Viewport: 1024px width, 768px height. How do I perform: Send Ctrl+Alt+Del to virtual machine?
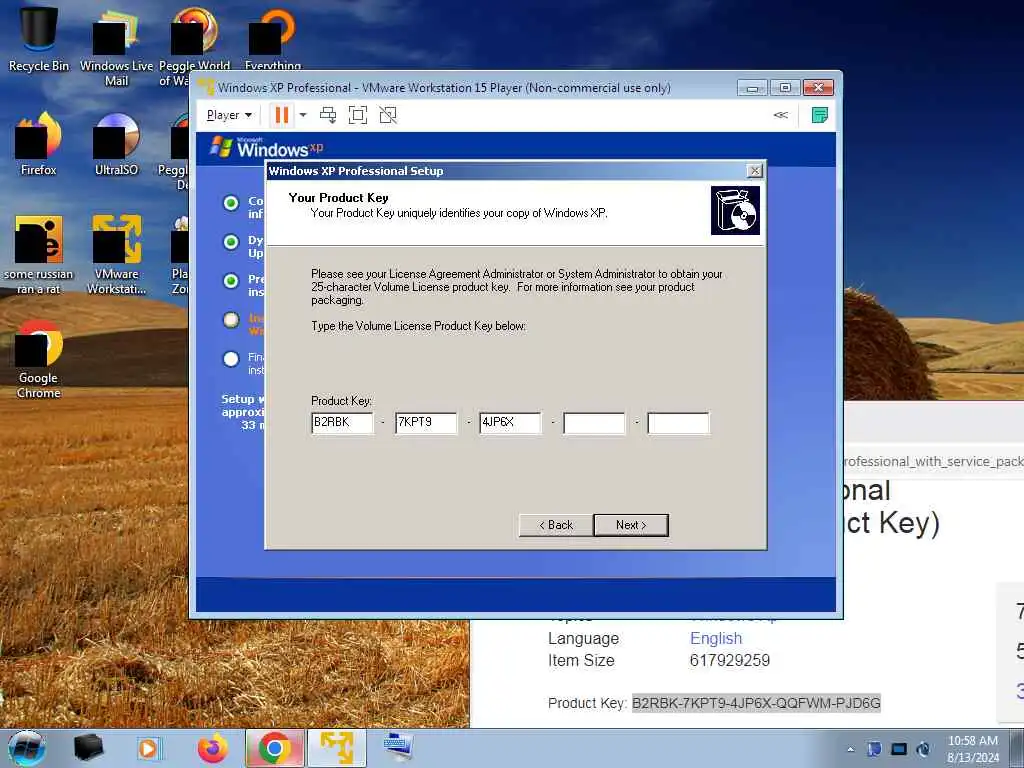tap(328, 116)
